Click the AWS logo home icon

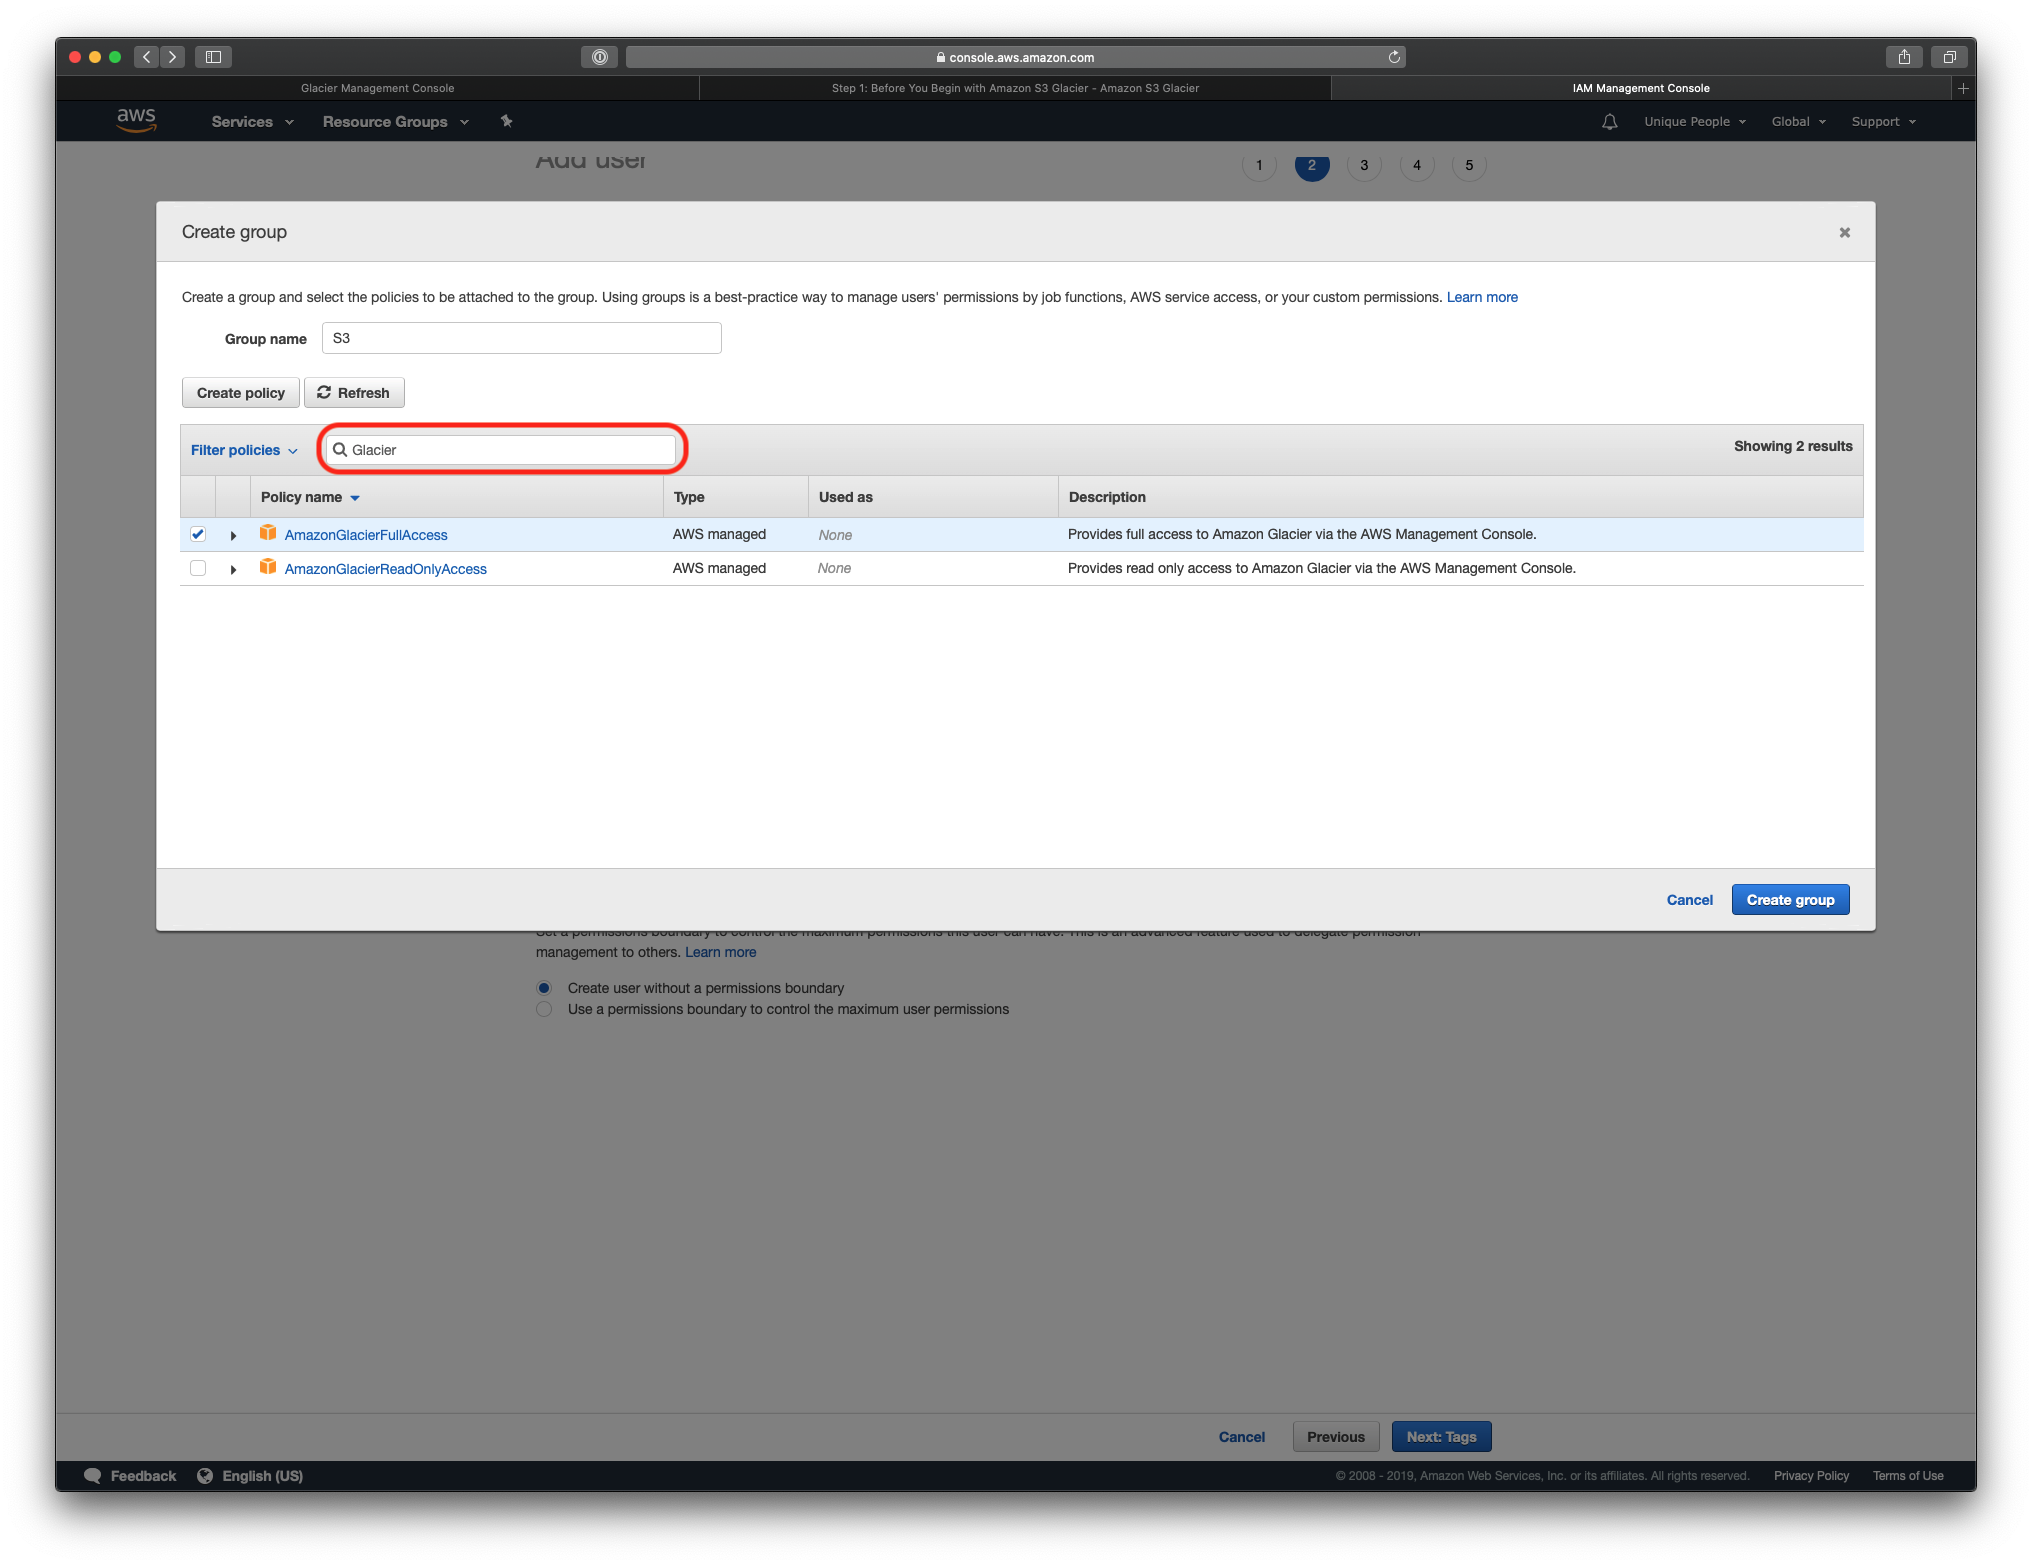pos(136,121)
